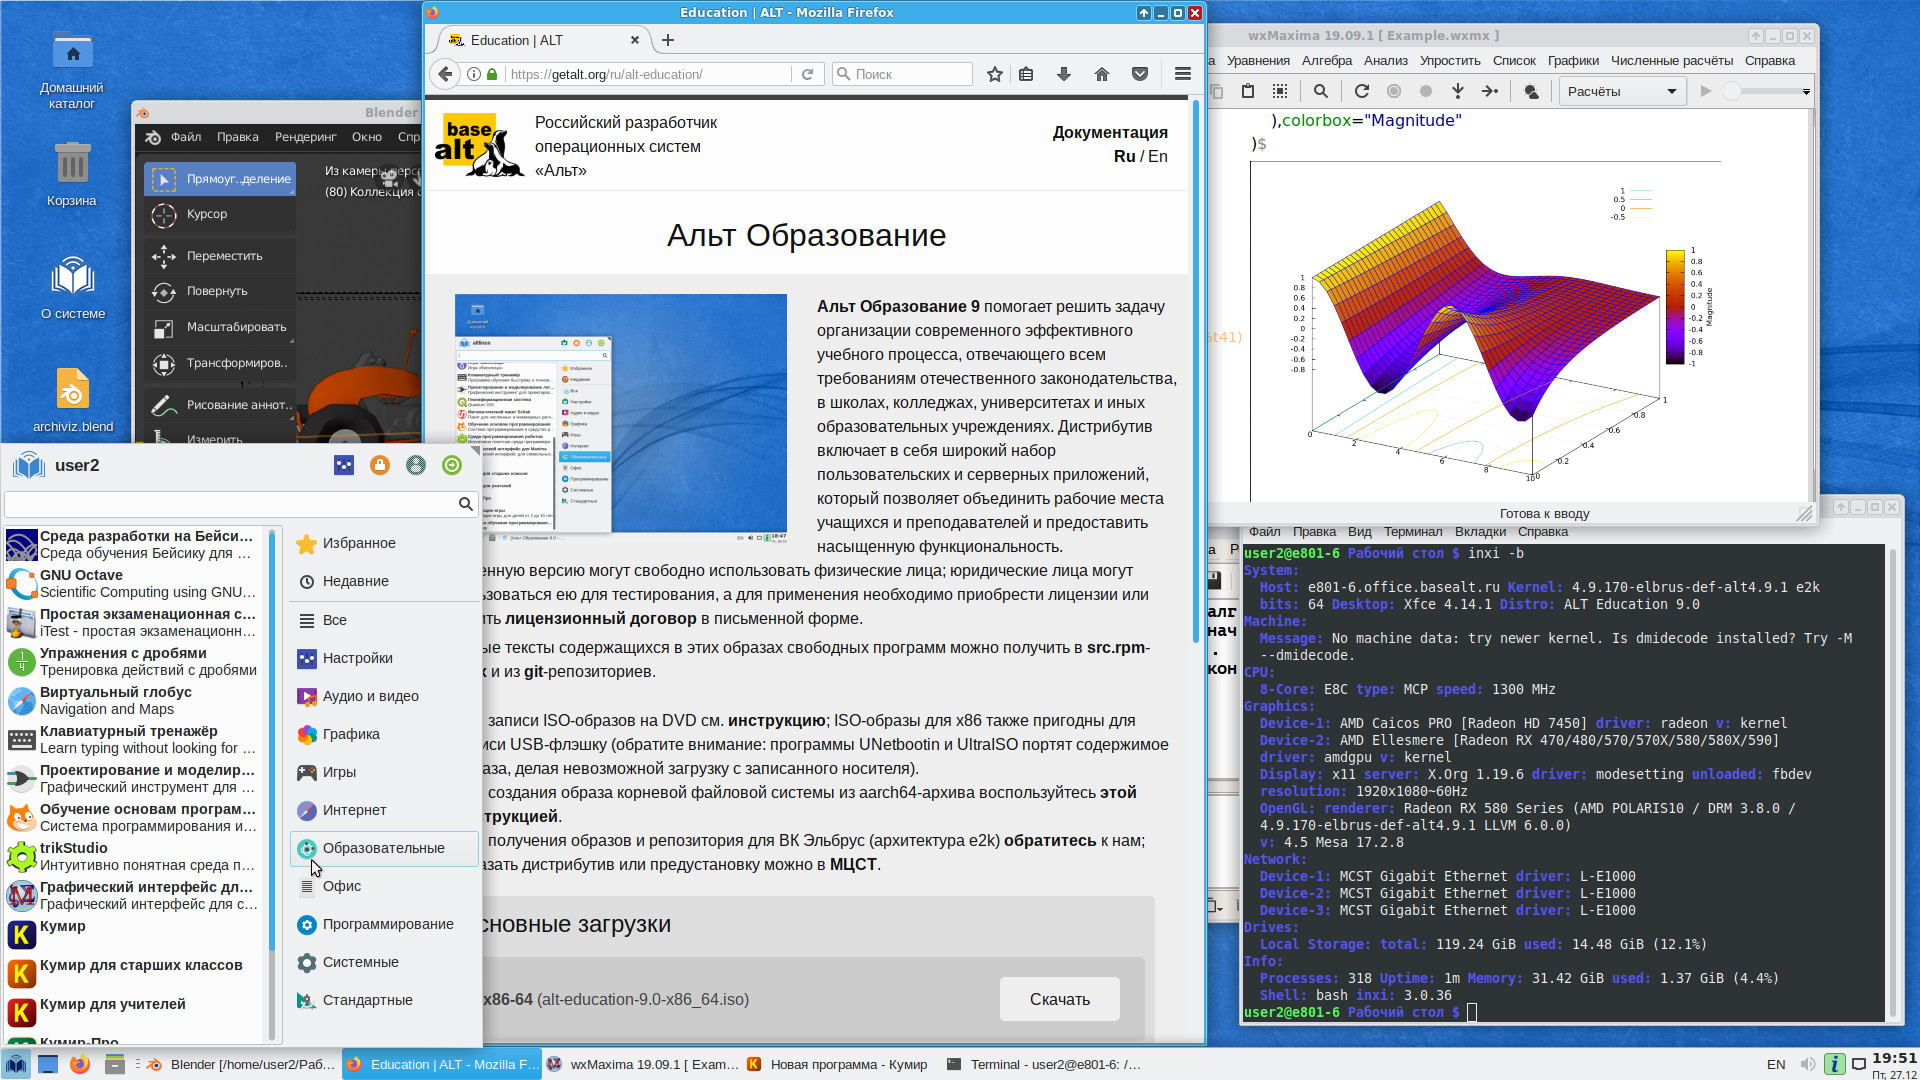Open Домашний каталог desktop icon
Screen dimensions: 1920x1080
click(x=72, y=68)
